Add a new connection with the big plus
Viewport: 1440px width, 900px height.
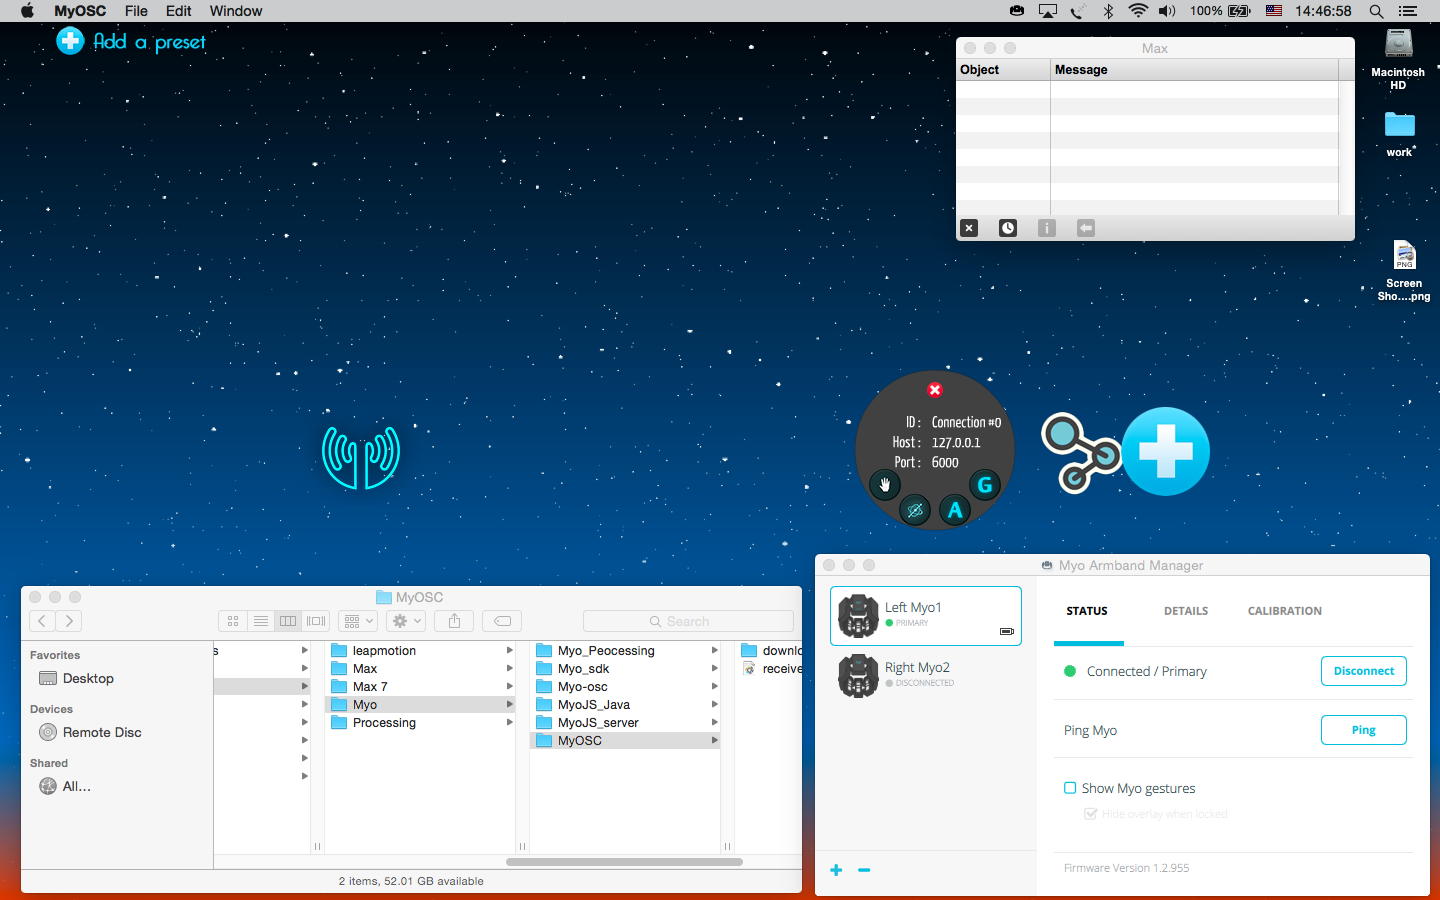point(1166,451)
